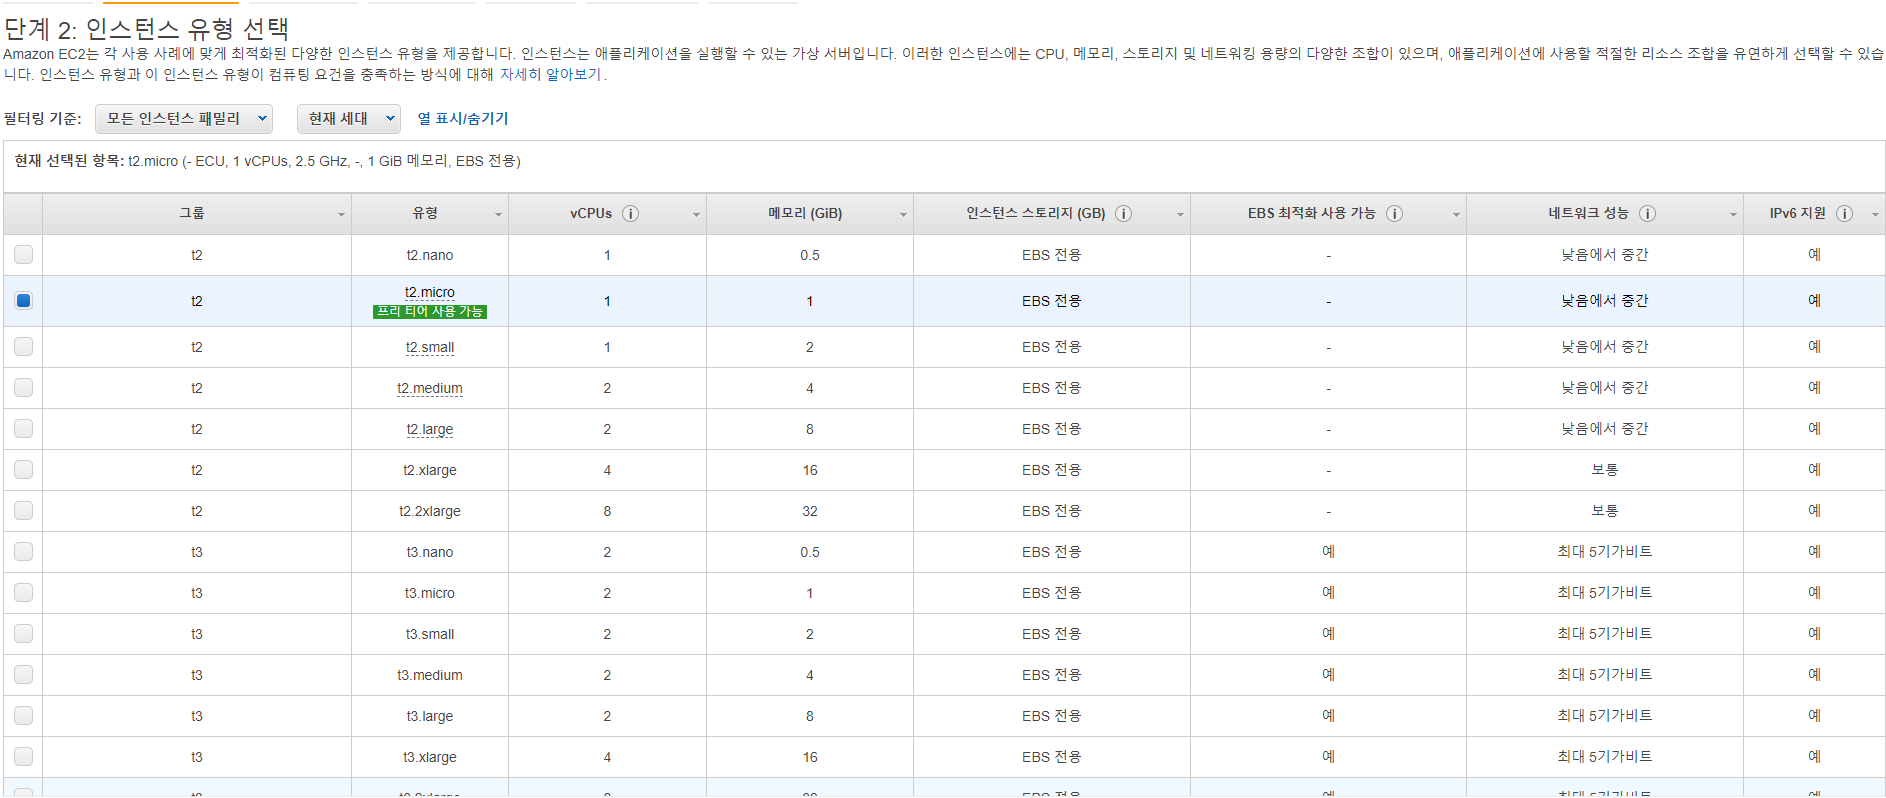
Task: Open info icon for 인스턴스 스토리지 (GB) column
Action: tap(1123, 213)
